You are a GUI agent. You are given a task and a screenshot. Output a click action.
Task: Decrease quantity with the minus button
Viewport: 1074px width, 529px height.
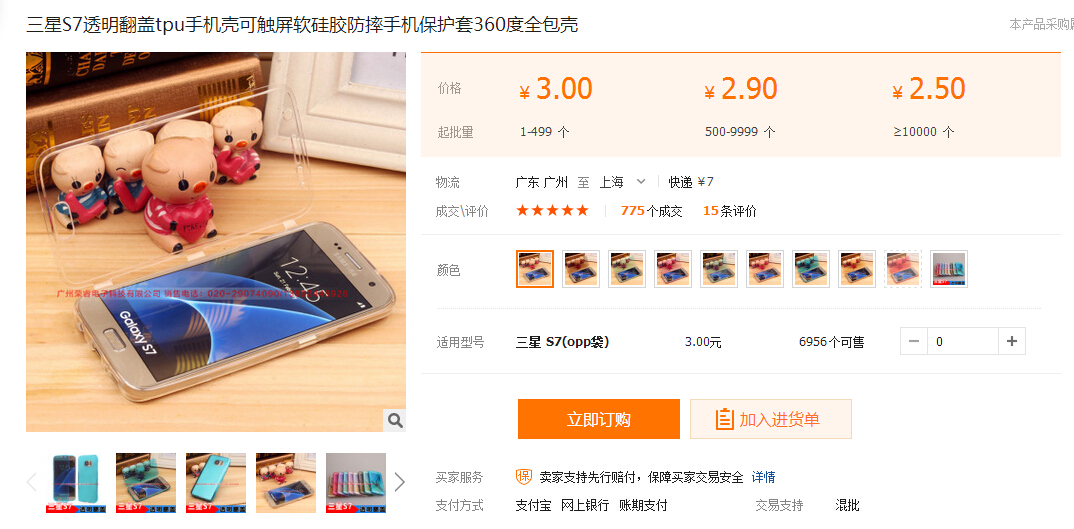[914, 341]
